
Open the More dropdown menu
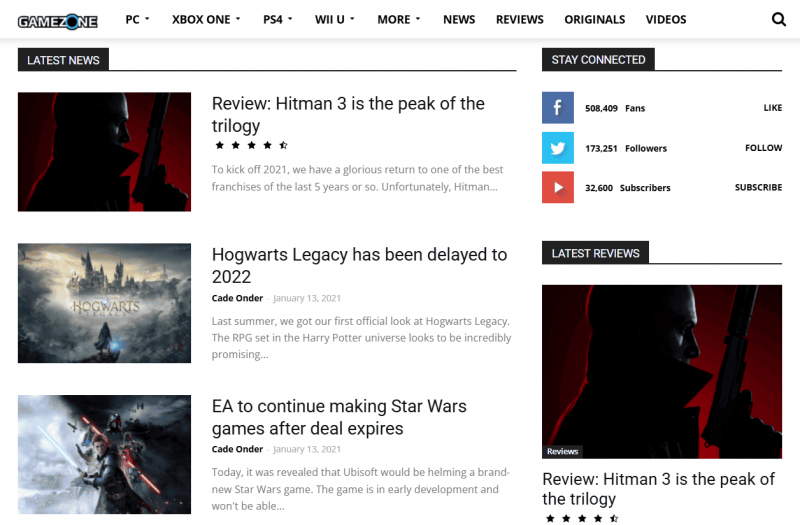398,19
